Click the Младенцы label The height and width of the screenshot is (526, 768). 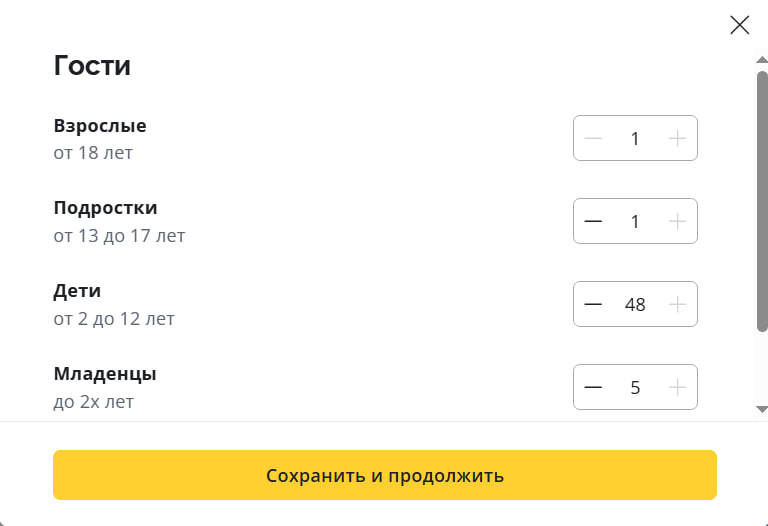[x=105, y=374]
